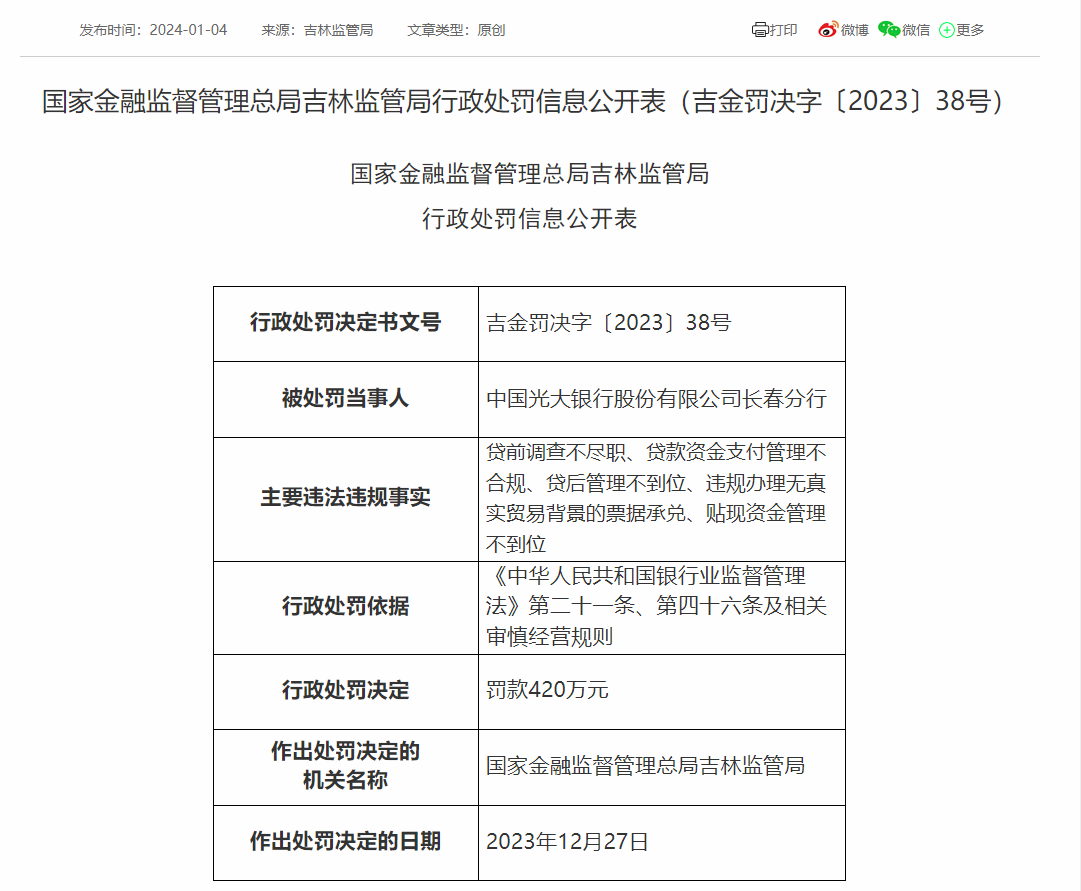
Task: Share via 微信 text link
Action: [x=916, y=30]
